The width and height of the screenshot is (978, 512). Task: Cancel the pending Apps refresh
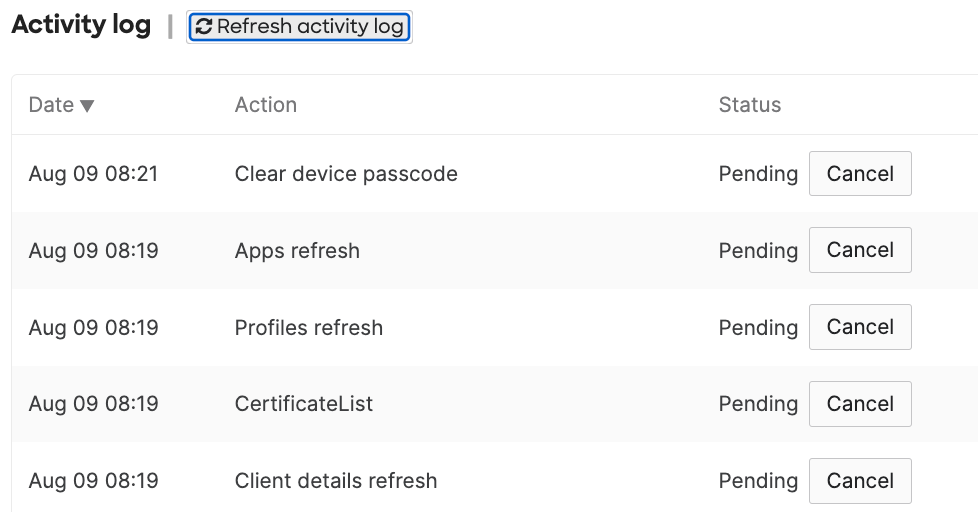(x=859, y=250)
